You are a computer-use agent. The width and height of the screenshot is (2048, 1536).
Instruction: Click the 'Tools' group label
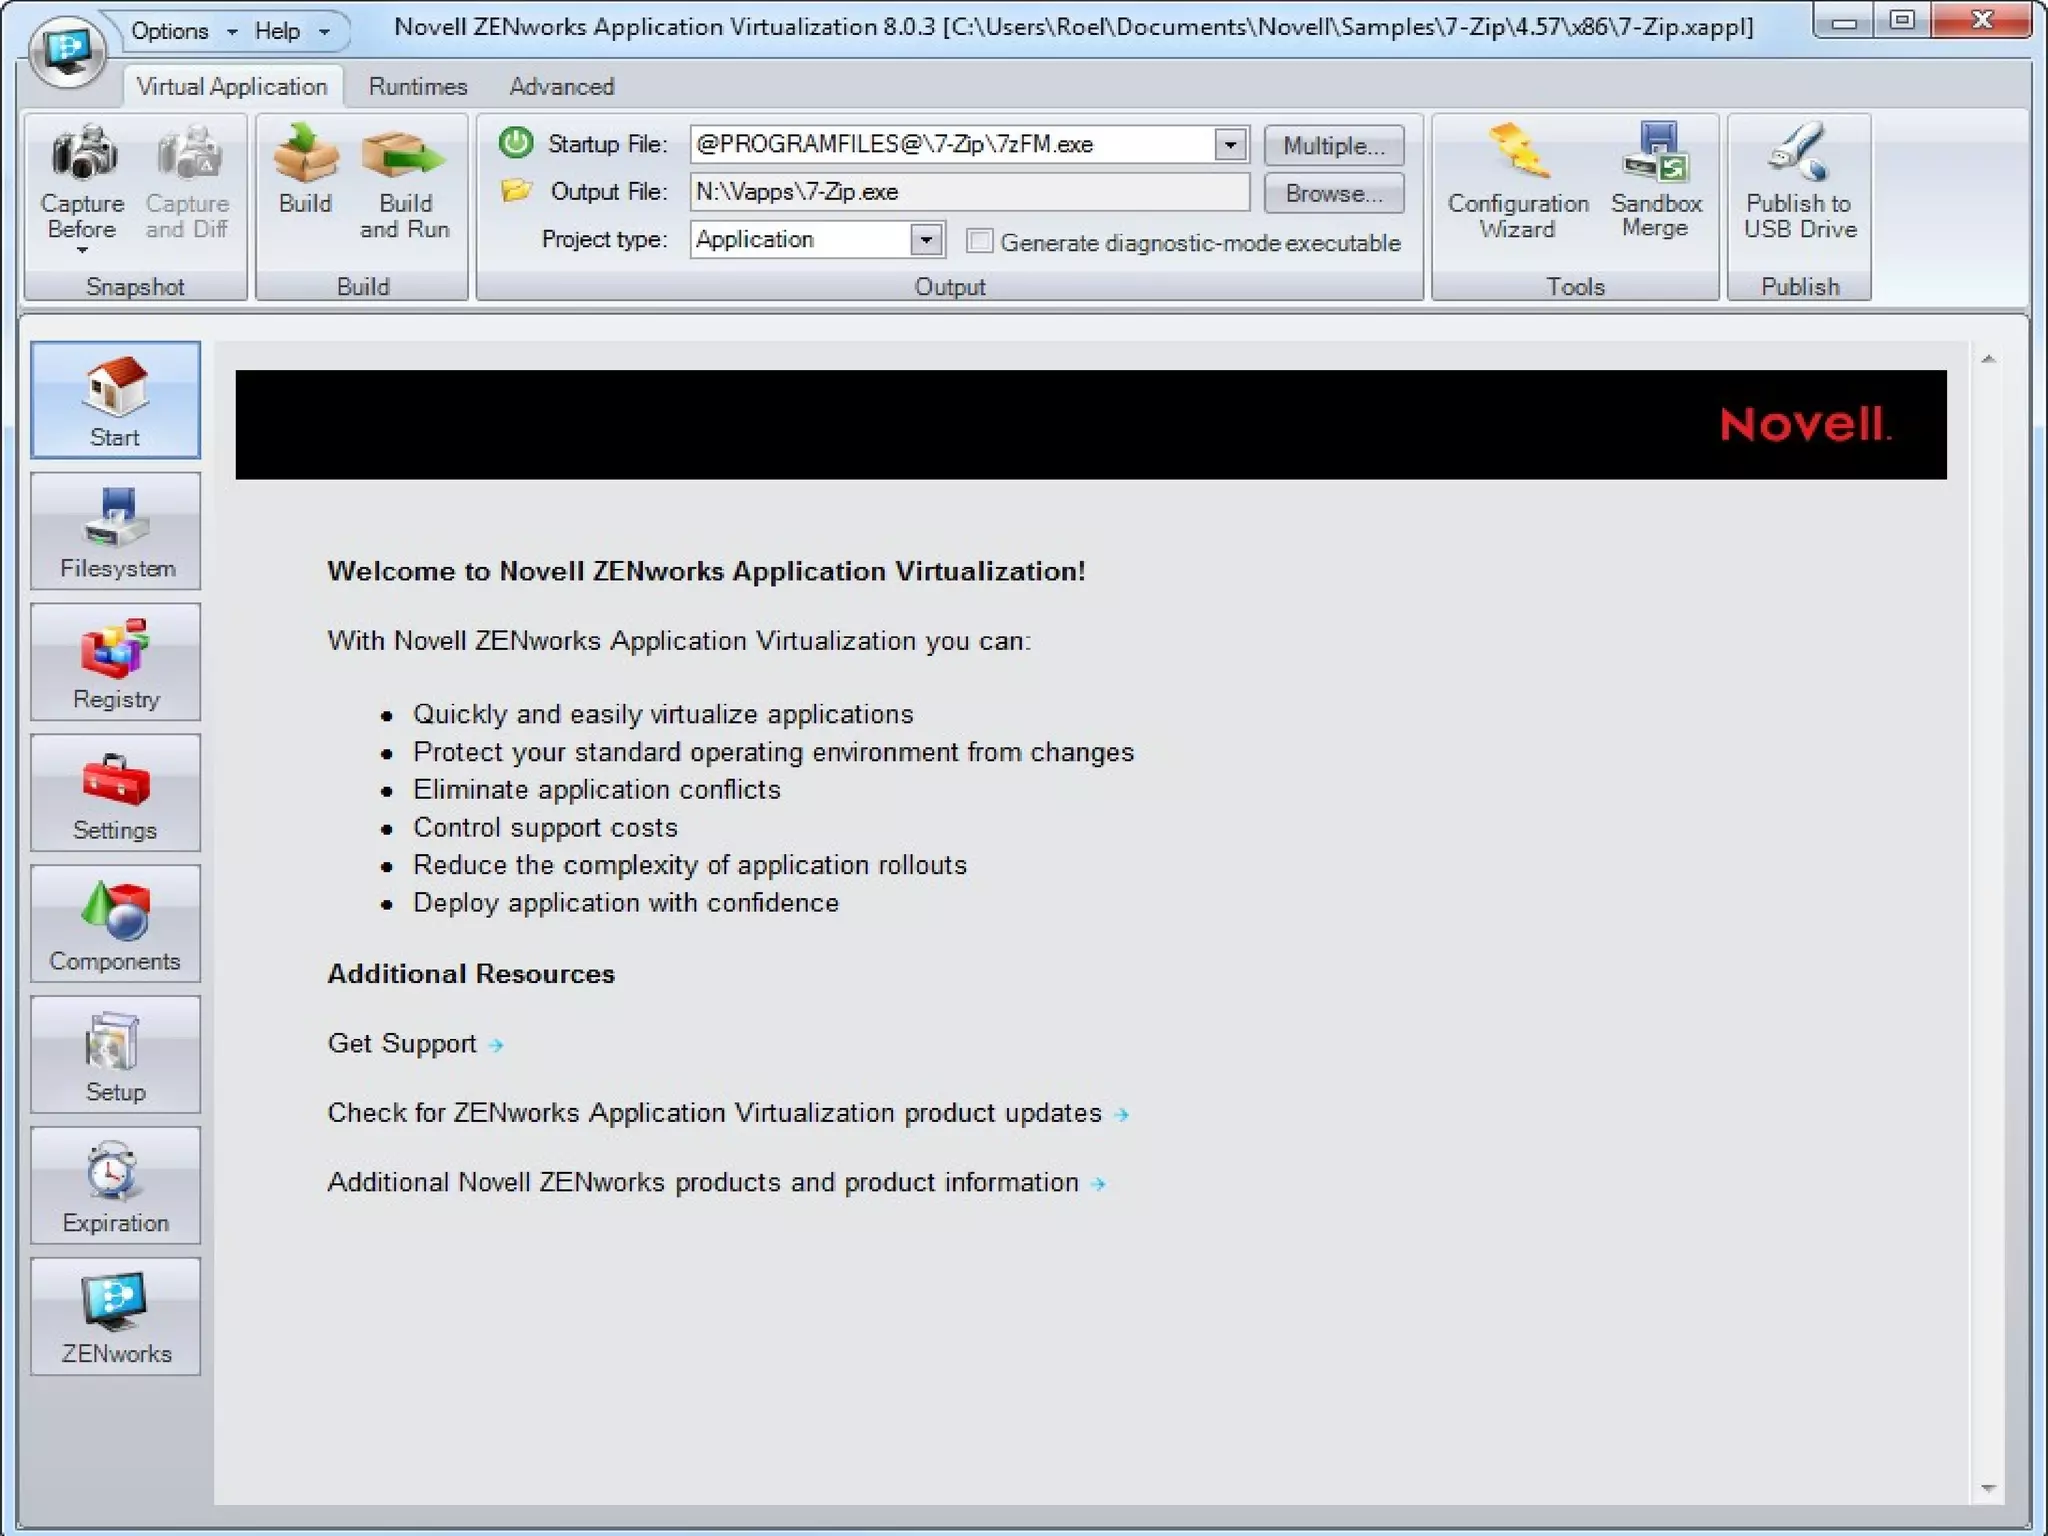(x=1575, y=287)
